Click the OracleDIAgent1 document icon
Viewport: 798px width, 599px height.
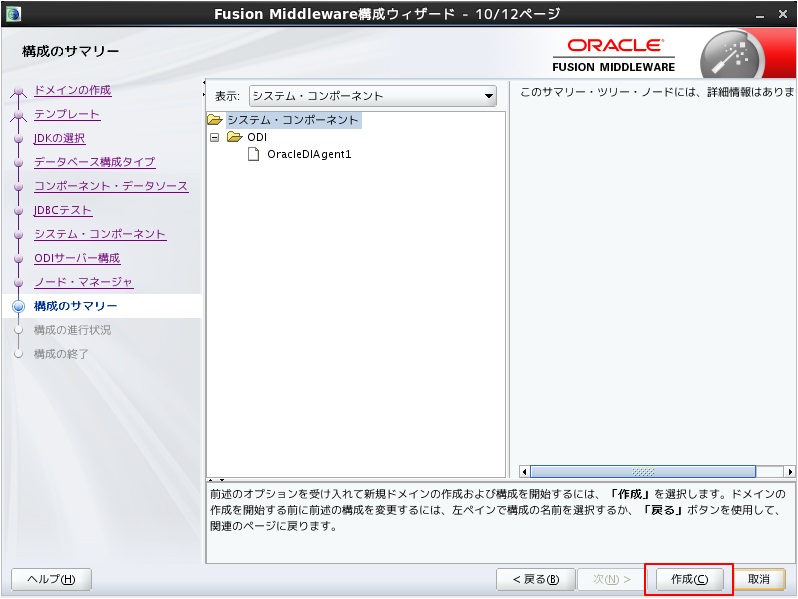click(x=253, y=154)
